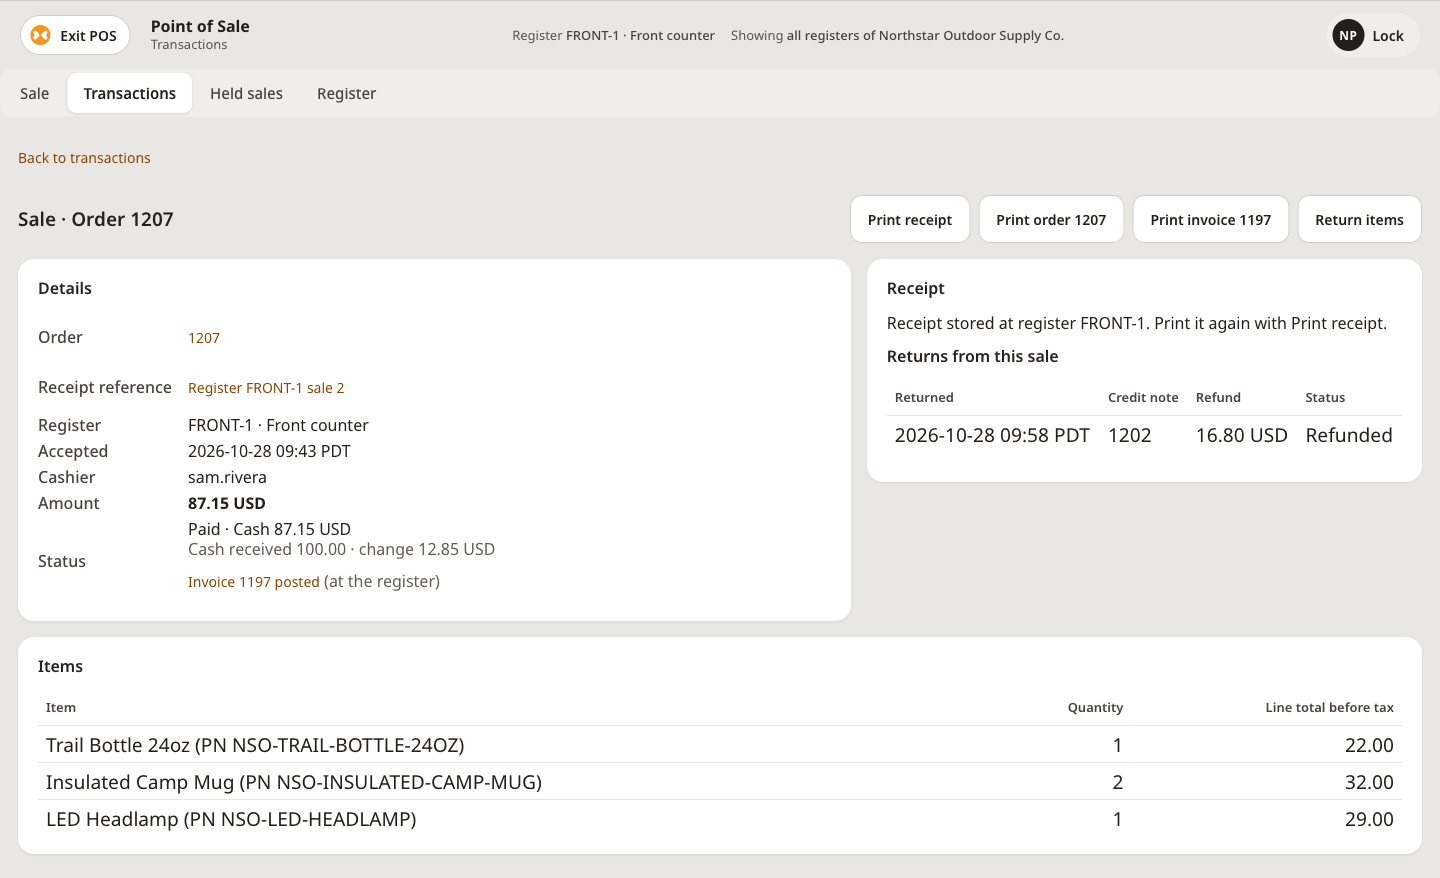The image size is (1440, 878).
Task: Click Print invoice 1197 button
Action: [1210, 219]
